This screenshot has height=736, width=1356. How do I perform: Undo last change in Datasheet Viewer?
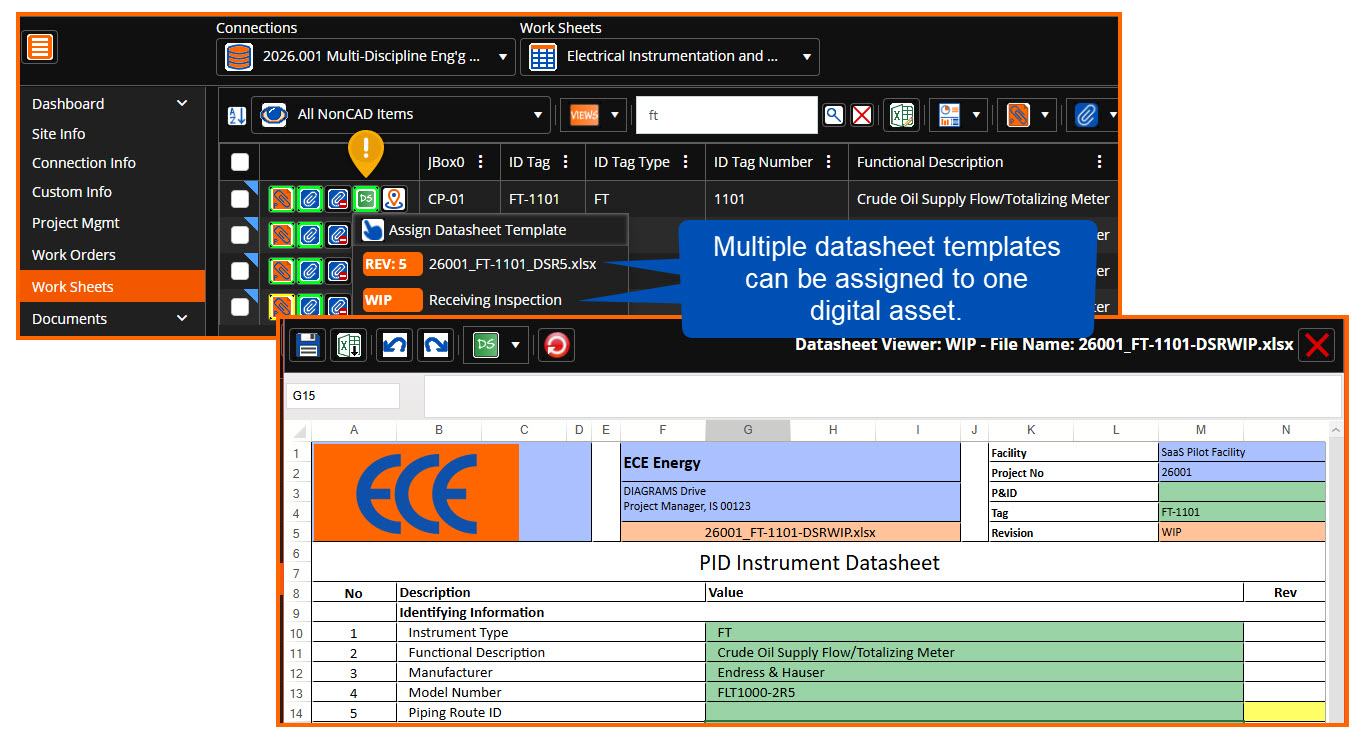point(394,345)
